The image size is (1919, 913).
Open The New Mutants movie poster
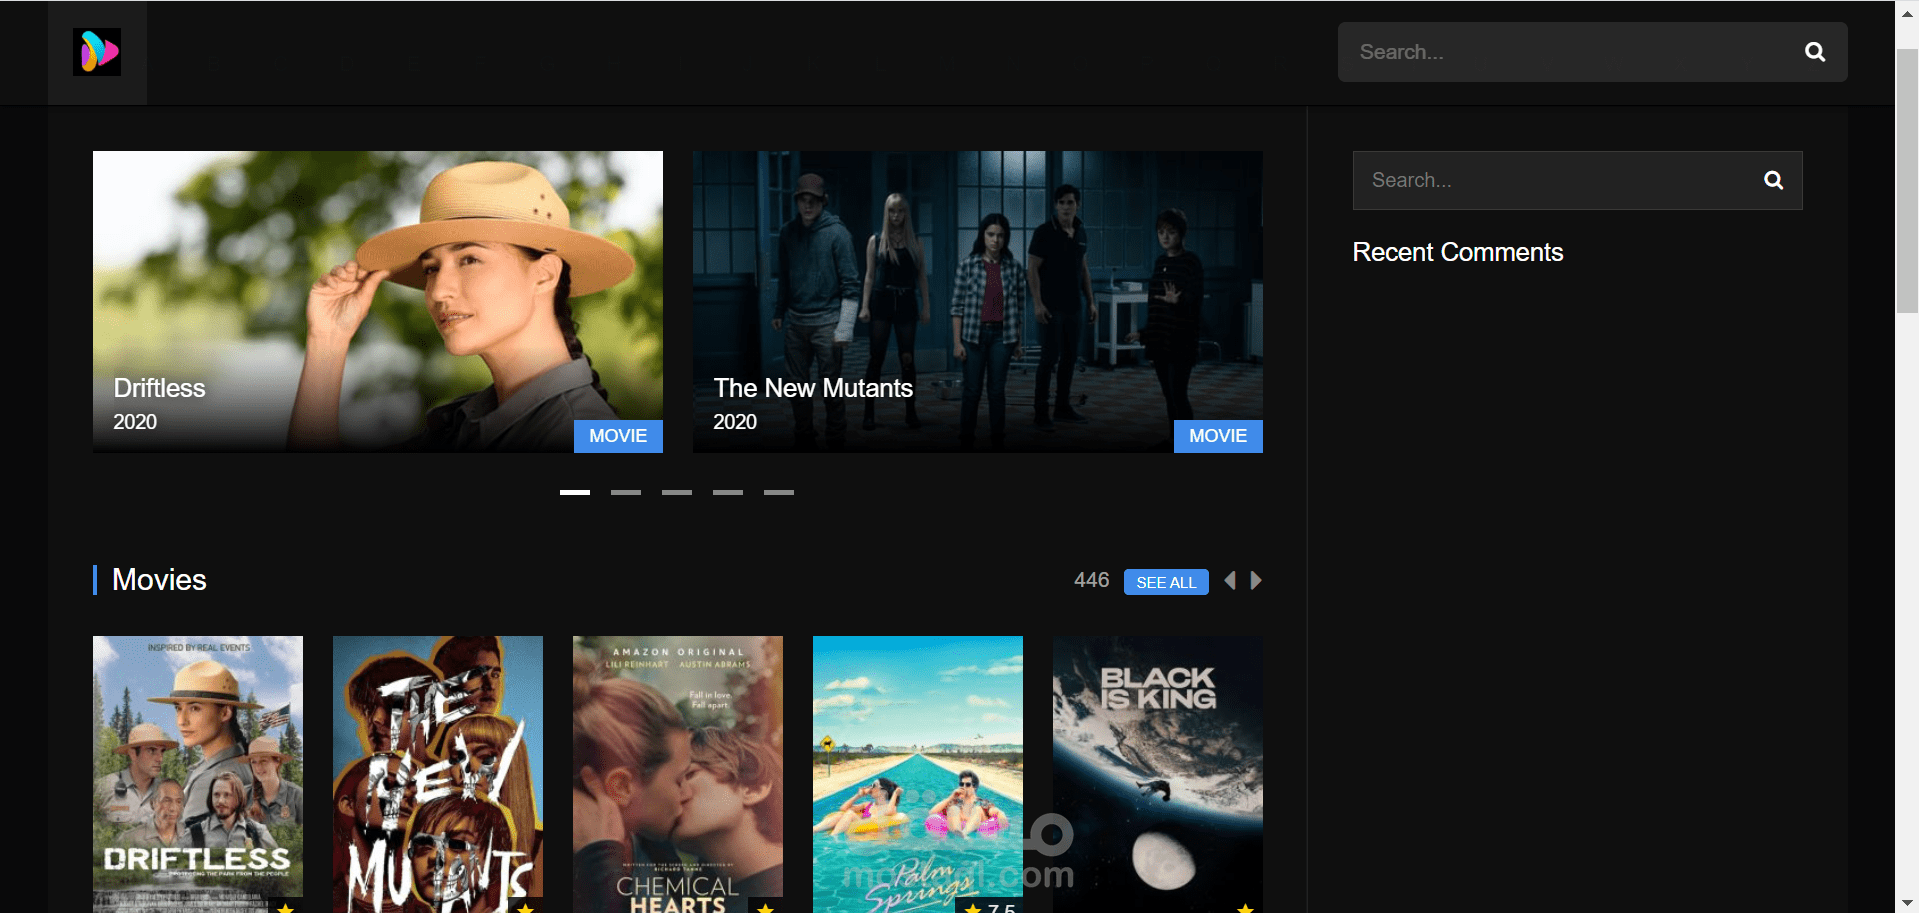click(x=438, y=774)
